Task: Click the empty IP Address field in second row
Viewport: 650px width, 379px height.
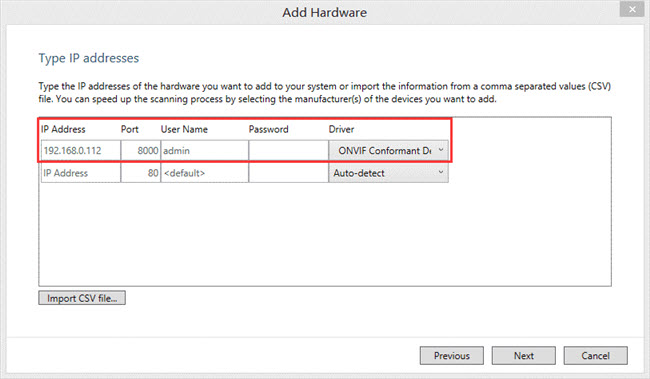Action: (x=81, y=173)
